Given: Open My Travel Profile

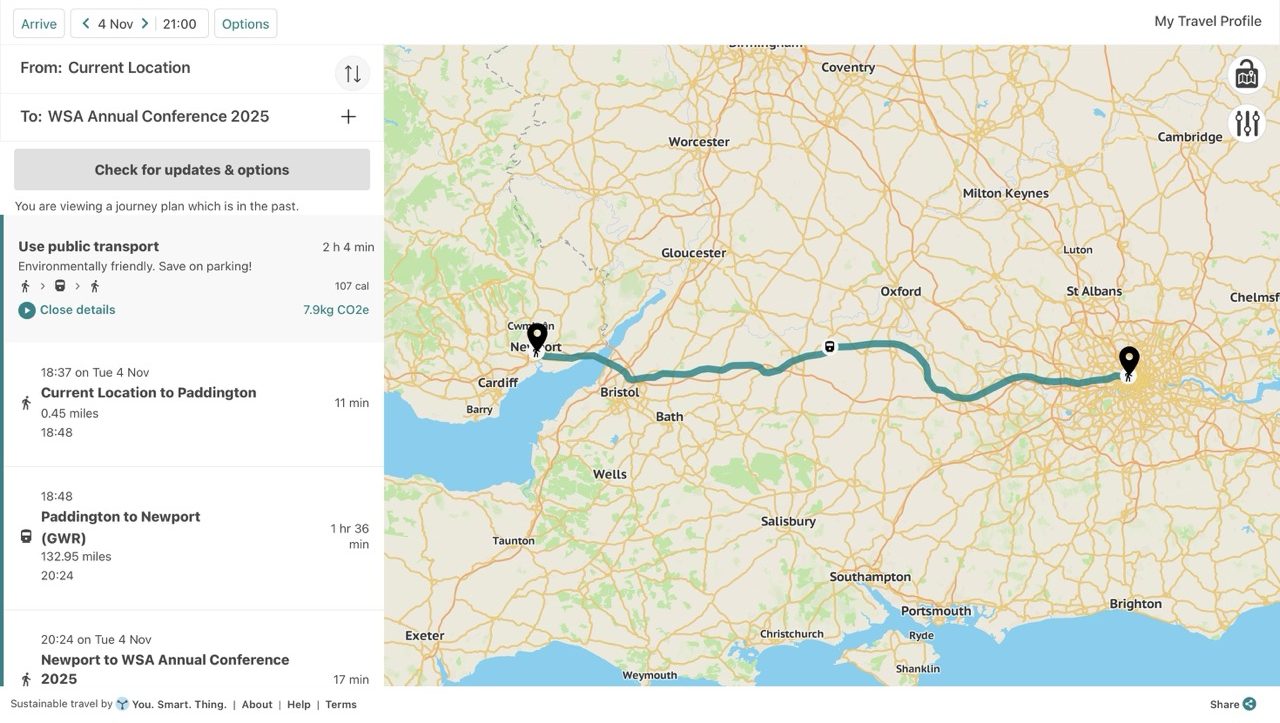Looking at the screenshot, I should tap(1207, 21).
